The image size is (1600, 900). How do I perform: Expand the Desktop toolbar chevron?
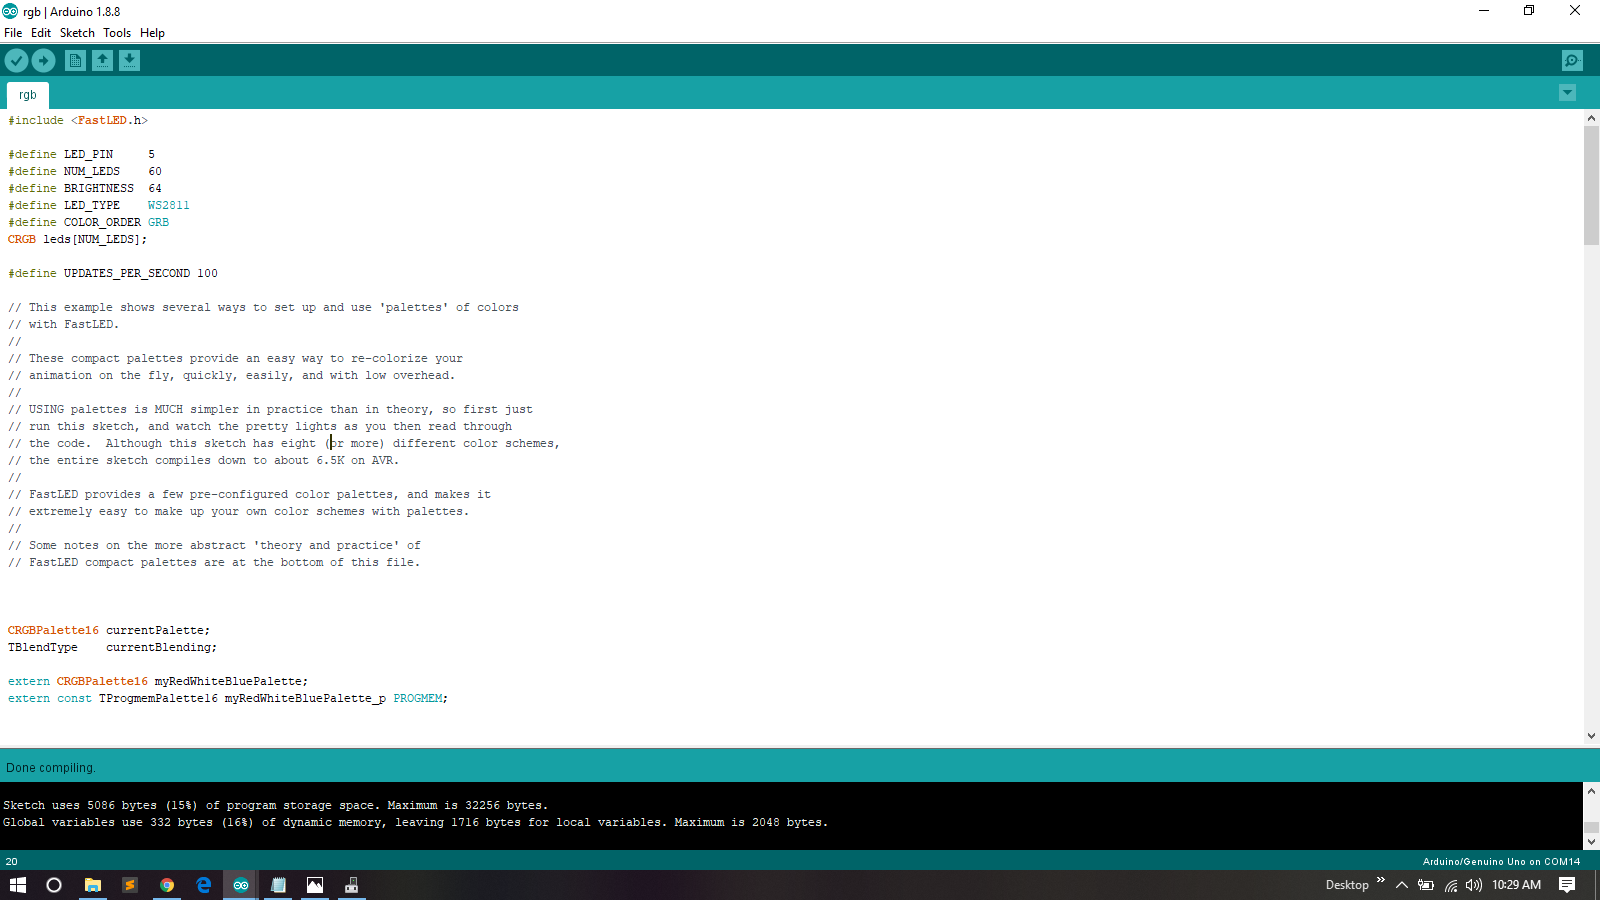pyautogui.click(x=1381, y=881)
